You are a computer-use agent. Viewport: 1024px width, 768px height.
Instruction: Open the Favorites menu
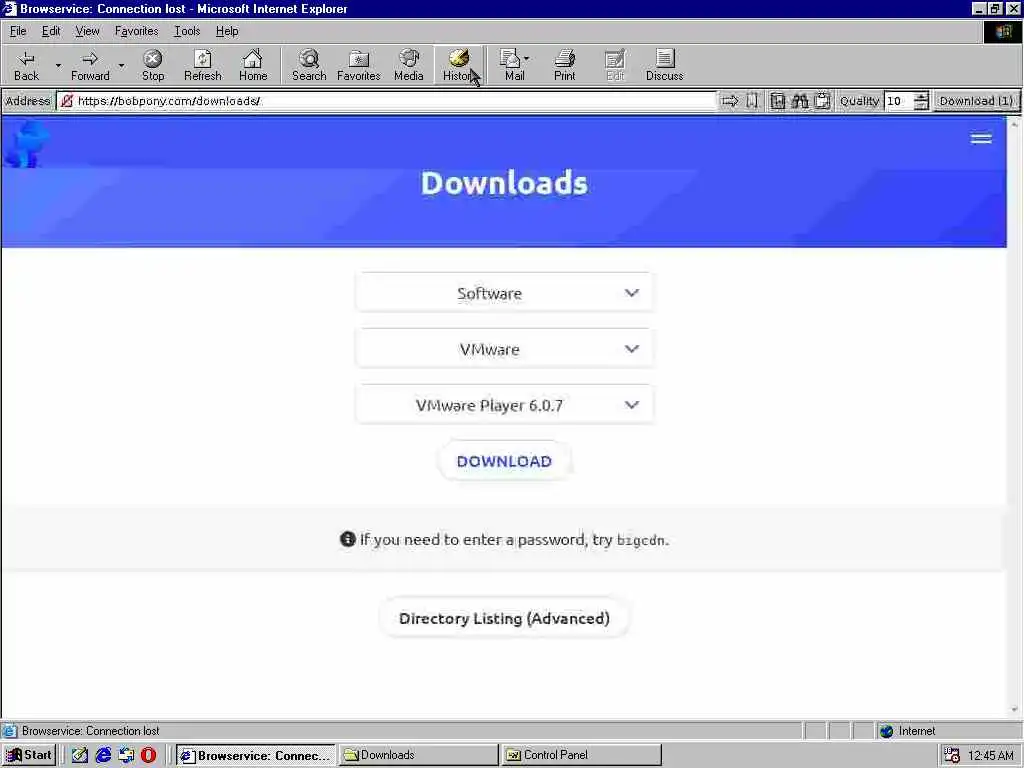point(136,31)
